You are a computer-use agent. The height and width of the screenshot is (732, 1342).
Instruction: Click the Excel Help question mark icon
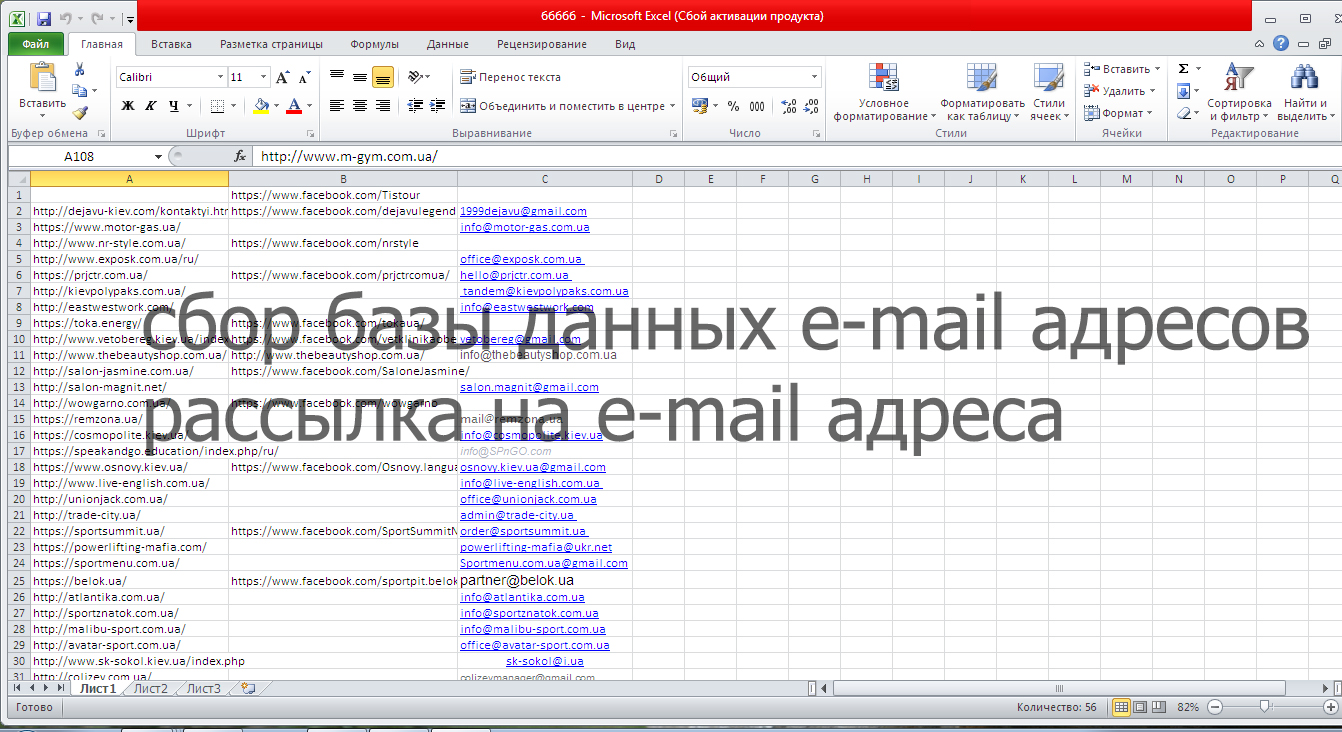[1281, 44]
